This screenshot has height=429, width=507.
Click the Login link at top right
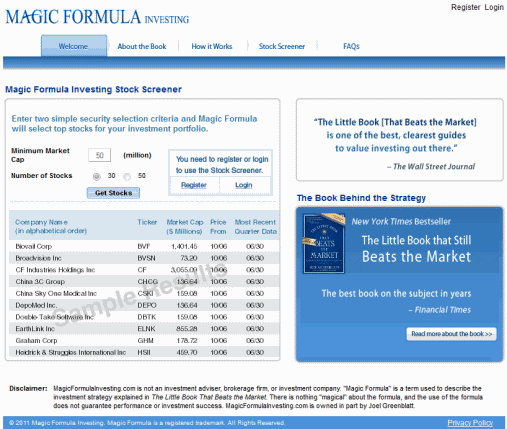(x=494, y=7)
